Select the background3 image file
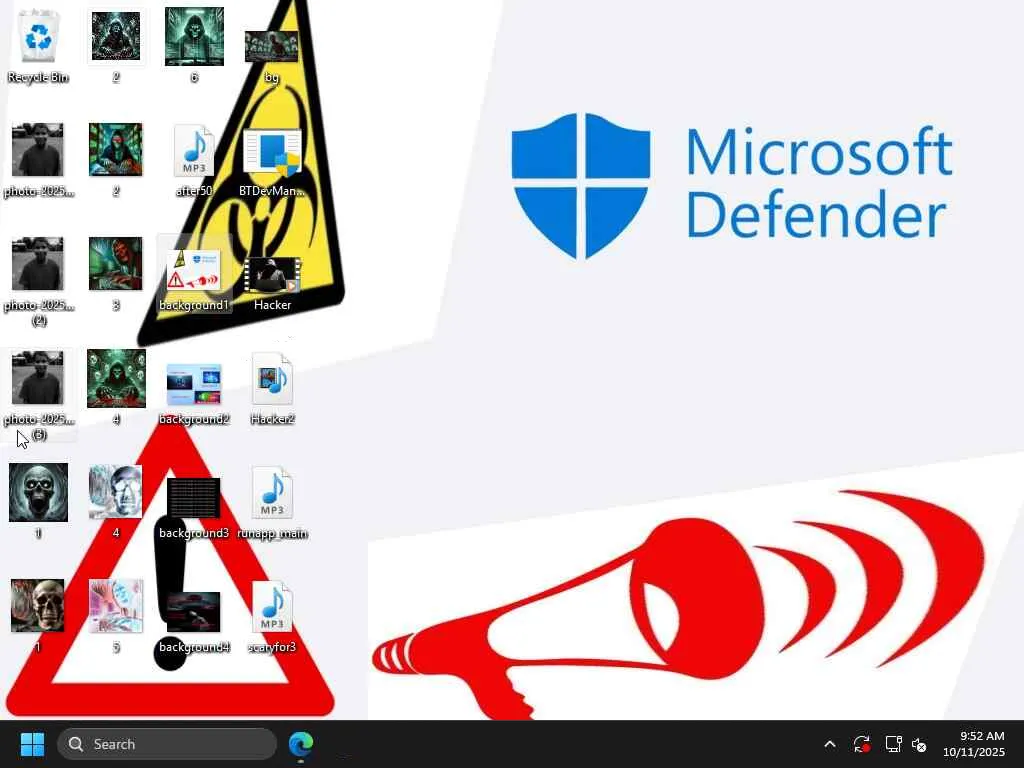The height and width of the screenshot is (768, 1024). [x=194, y=507]
